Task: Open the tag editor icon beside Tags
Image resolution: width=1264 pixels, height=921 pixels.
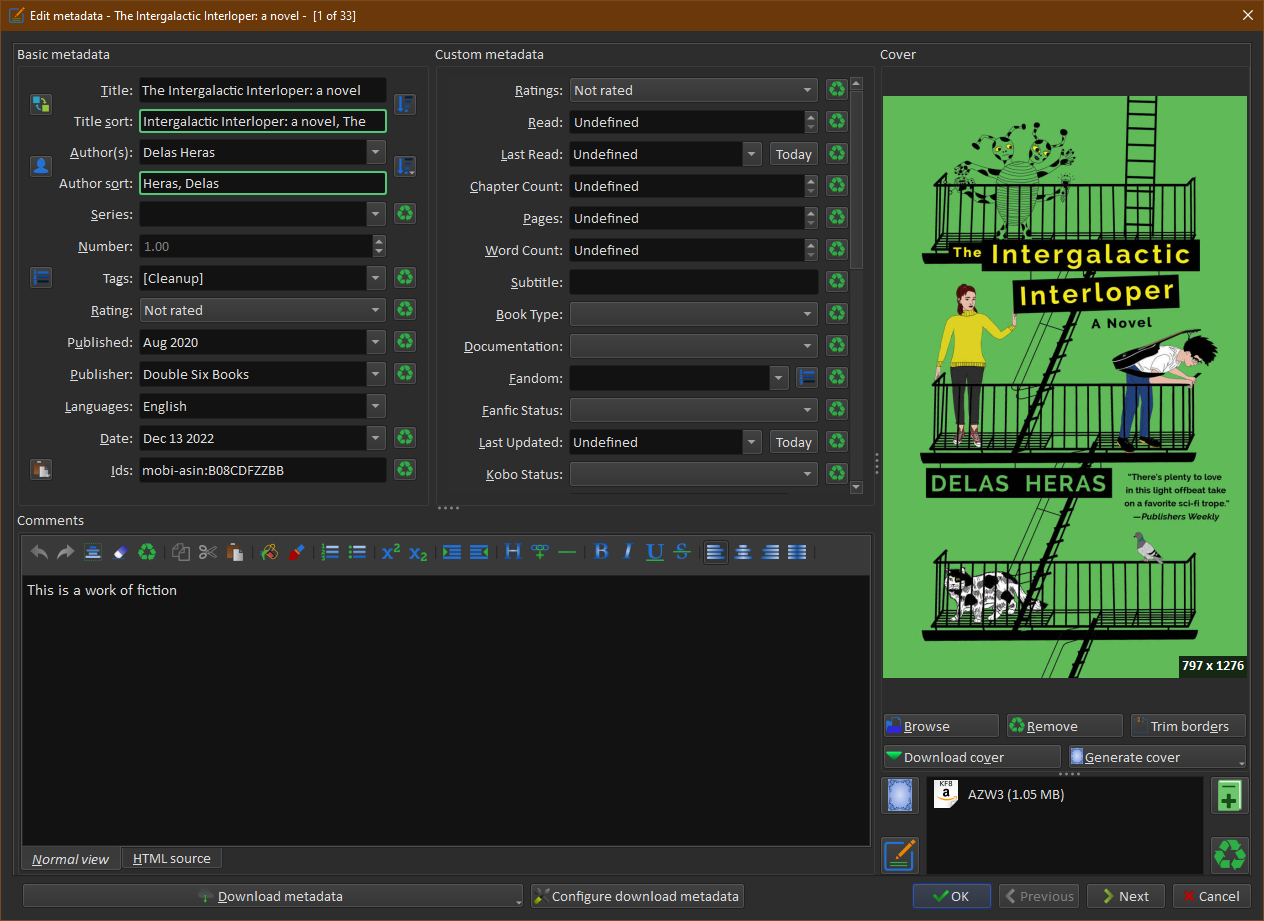Action: (41, 278)
